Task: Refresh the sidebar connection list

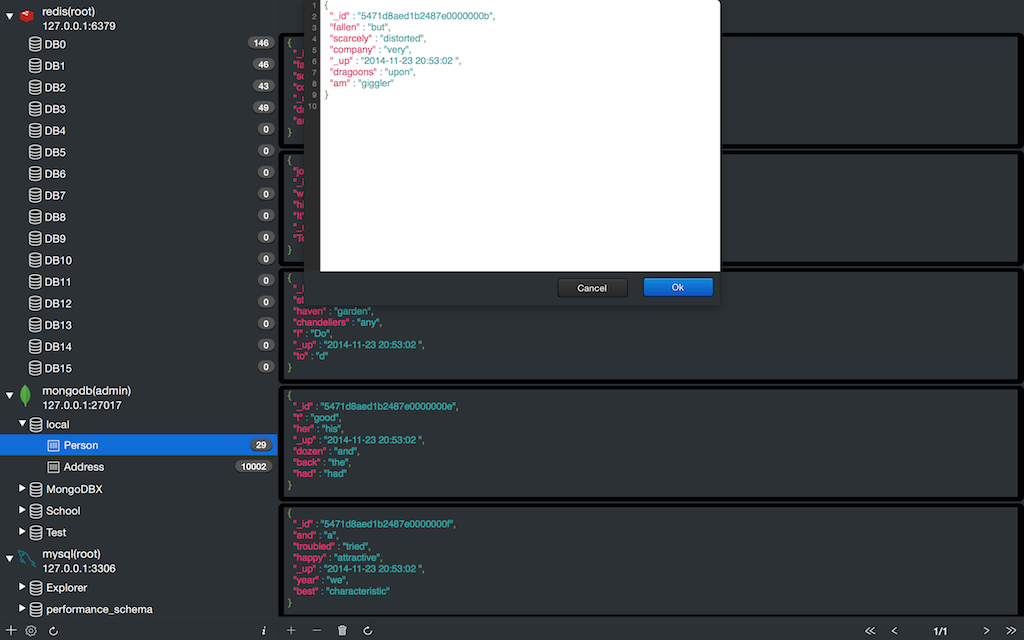Action: tap(53, 631)
